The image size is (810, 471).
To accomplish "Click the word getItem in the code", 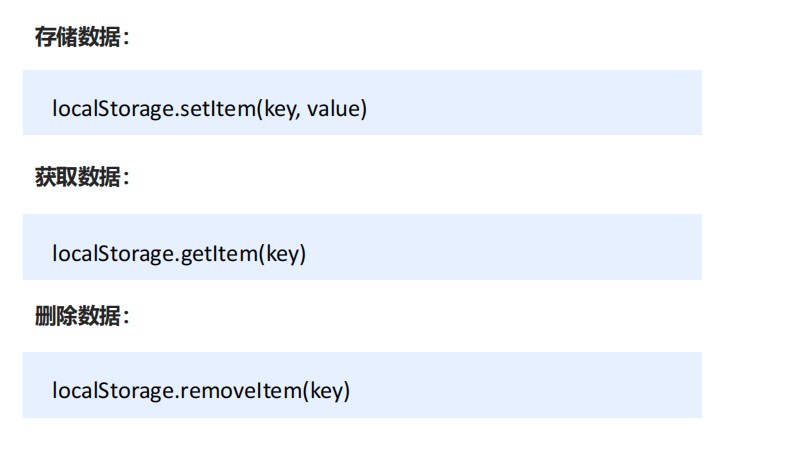I will coord(218,254).
